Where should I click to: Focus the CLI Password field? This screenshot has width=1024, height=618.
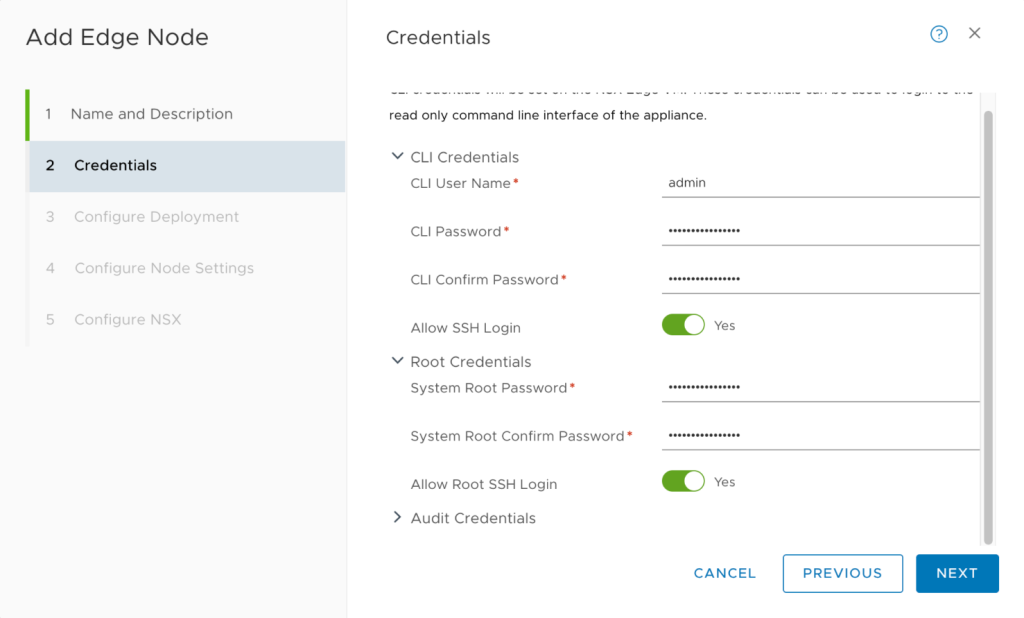[x=820, y=231]
